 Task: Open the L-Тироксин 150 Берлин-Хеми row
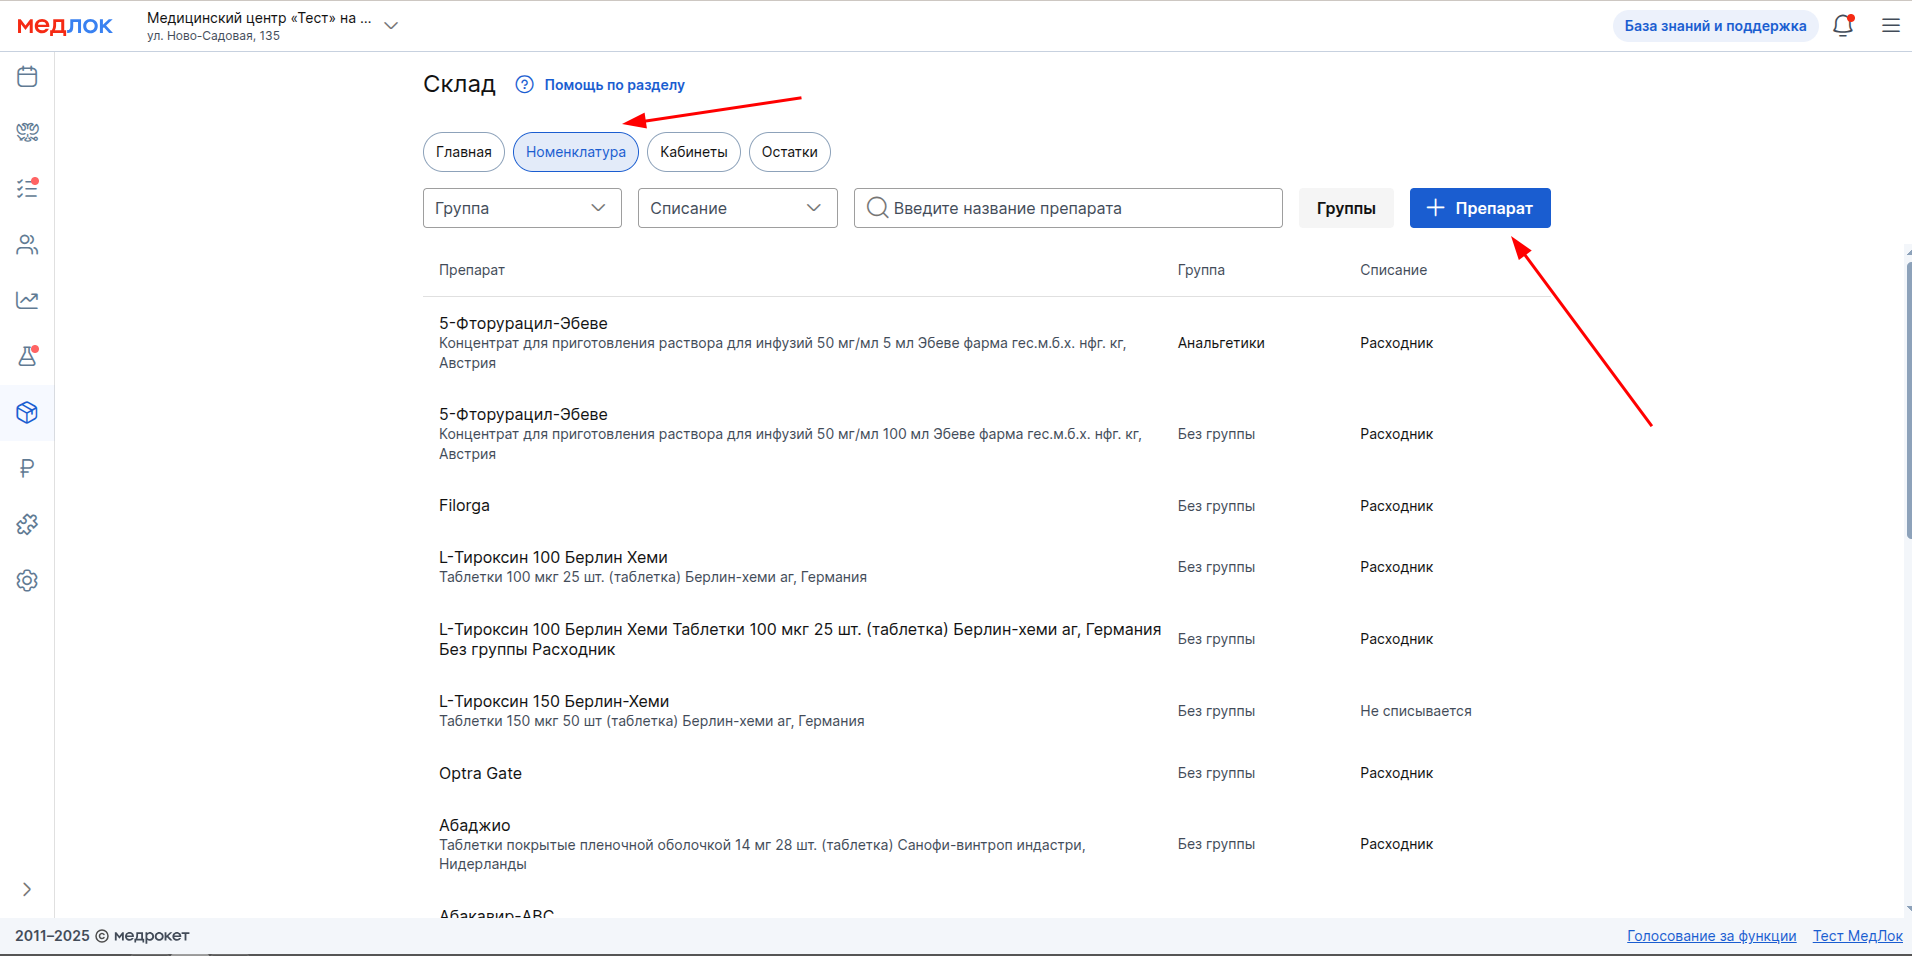[987, 711]
